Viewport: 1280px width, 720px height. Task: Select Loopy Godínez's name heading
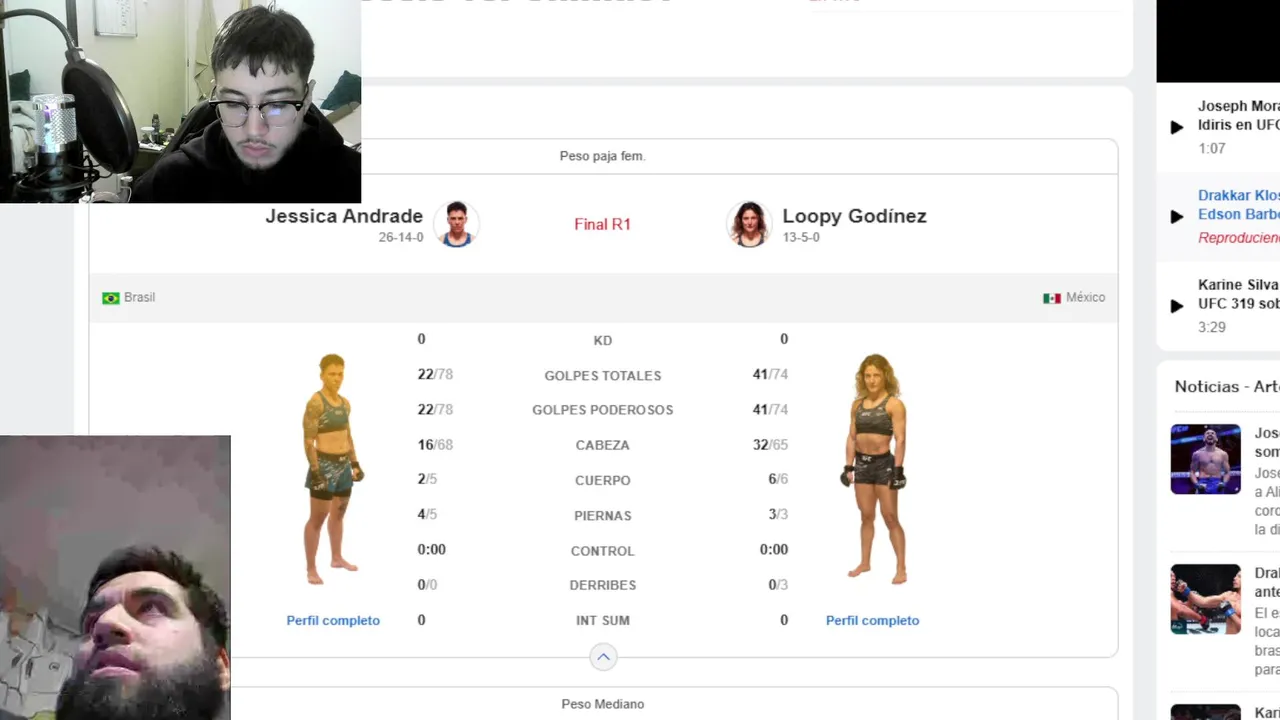coord(854,216)
